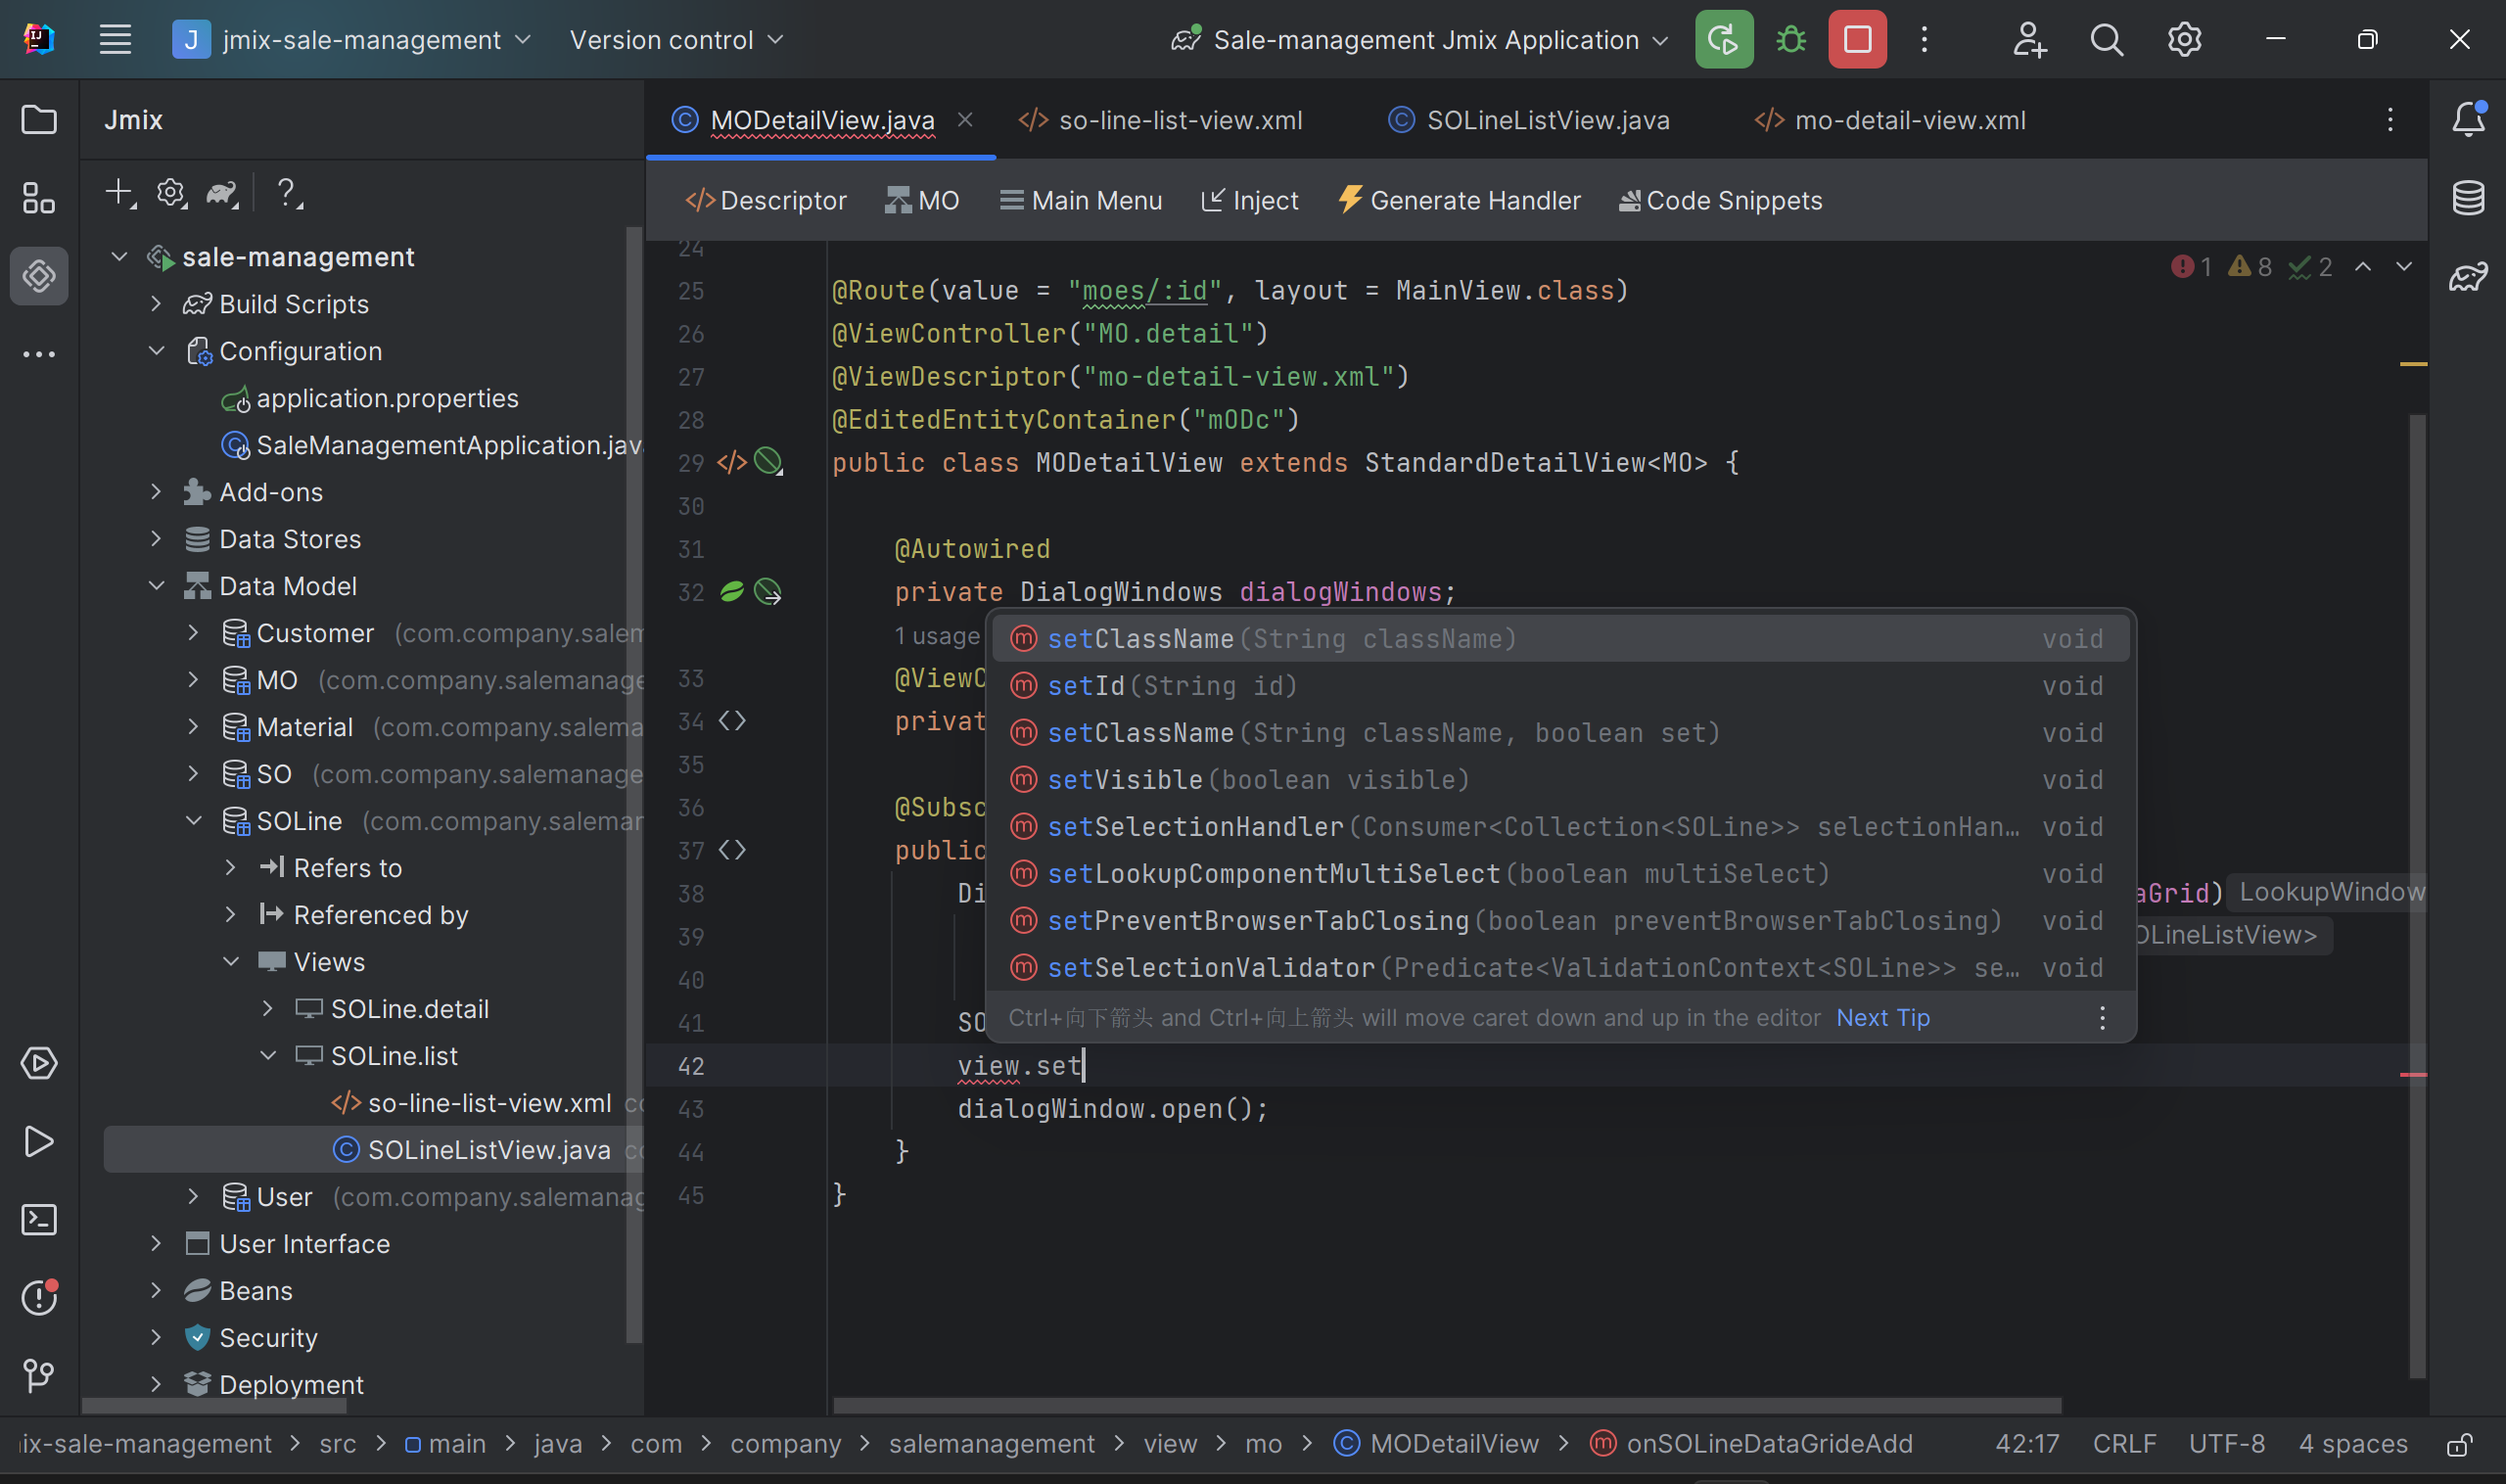The height and width of the screenshot is (1484, 2506).
Task: Open Version control dropdown
Action: click(x=675, y=40)
